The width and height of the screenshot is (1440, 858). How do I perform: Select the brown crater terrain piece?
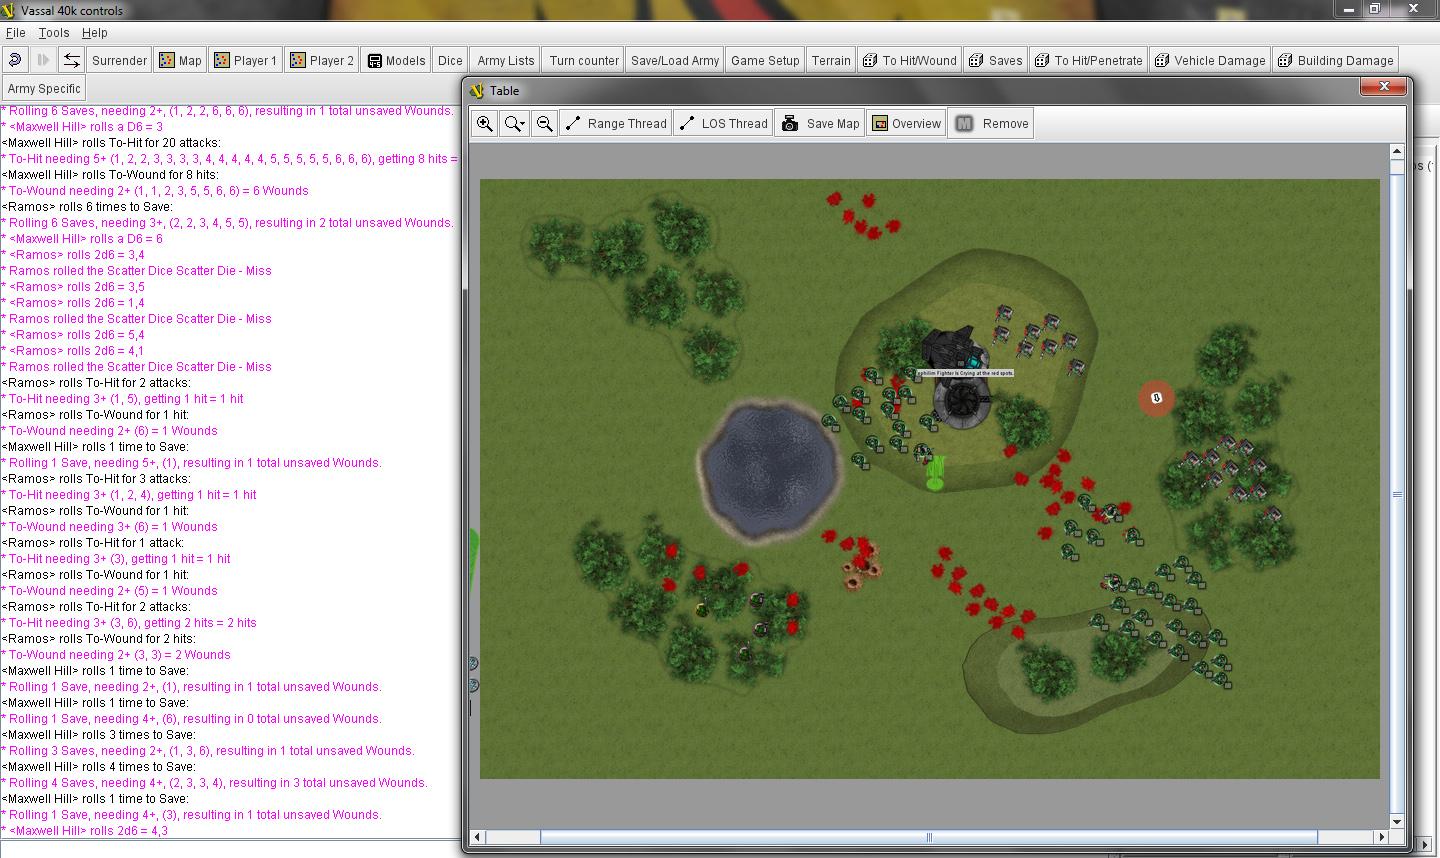tap(861, 565)
